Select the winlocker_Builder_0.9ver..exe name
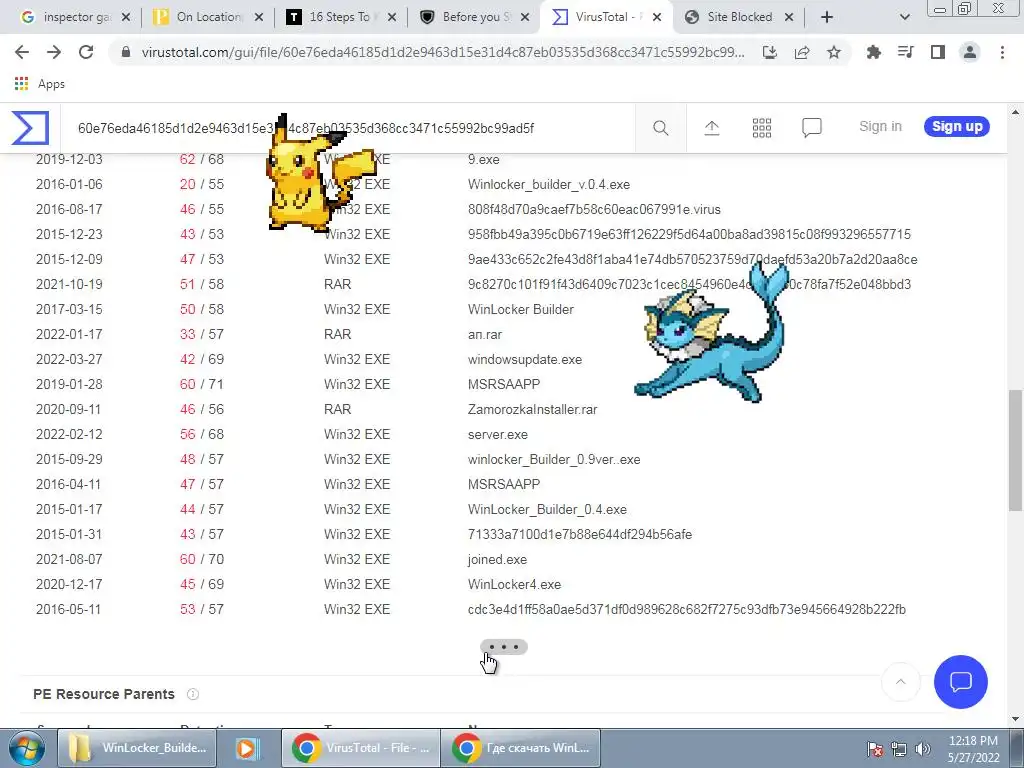The height and width of the screenshot is (768, 1024). click(x=554, y=460)
